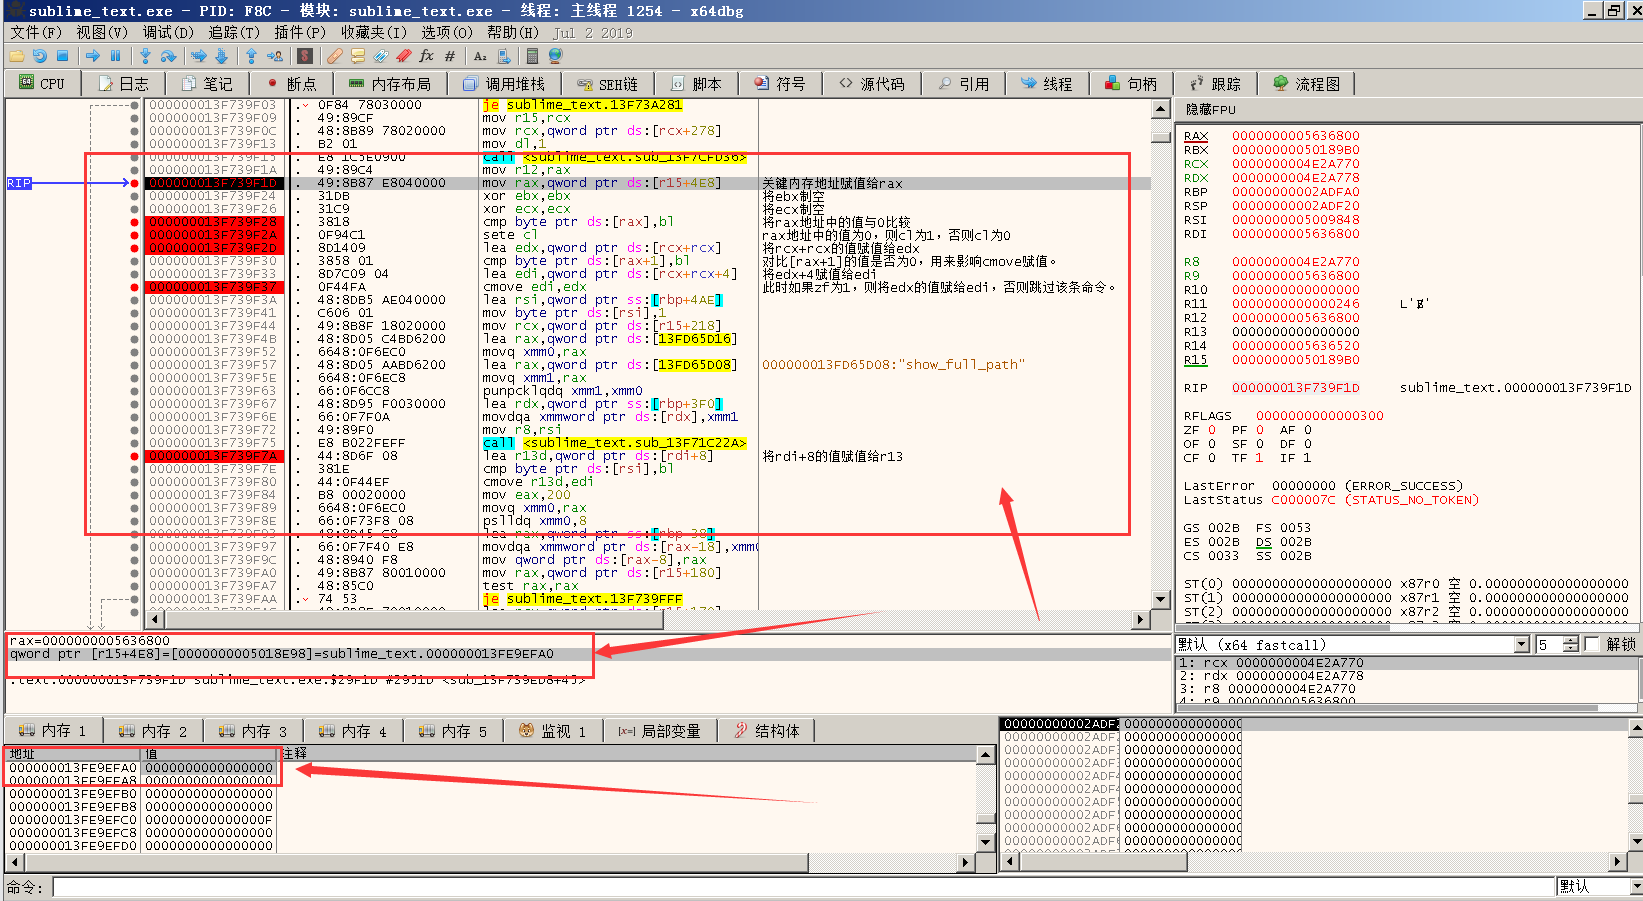
Task: Open the bookmarks red icon
Action: (x=404, y=56)
